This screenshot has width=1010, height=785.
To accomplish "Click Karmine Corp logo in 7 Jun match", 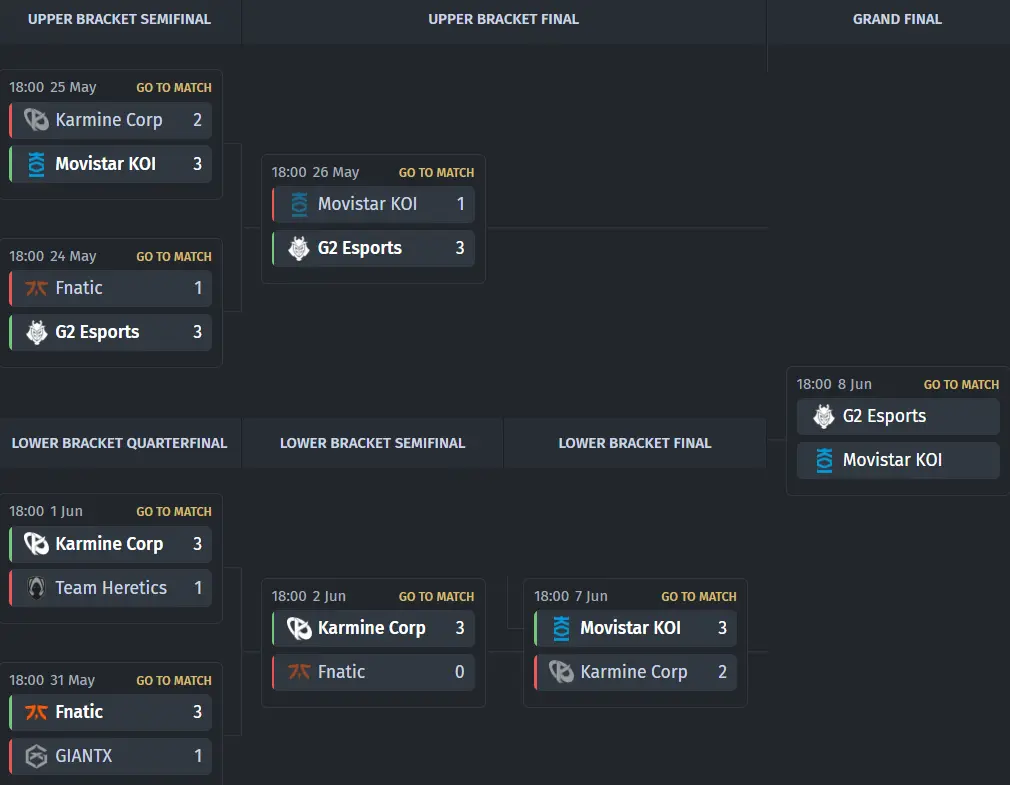I will click(562, 672).
